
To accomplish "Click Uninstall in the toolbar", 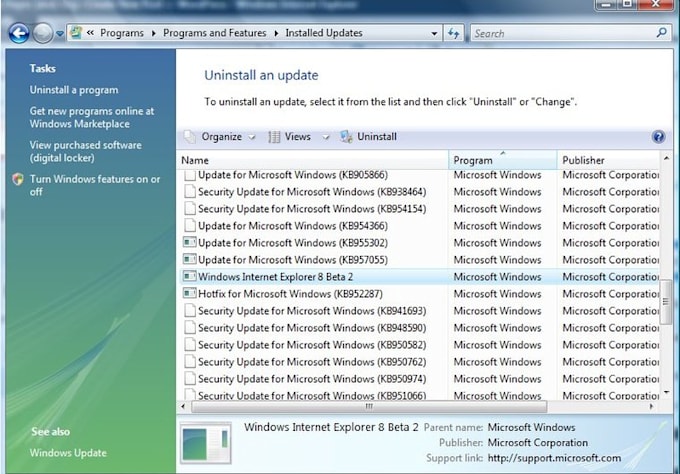I will pyautogui.click(x=369, y=137).
